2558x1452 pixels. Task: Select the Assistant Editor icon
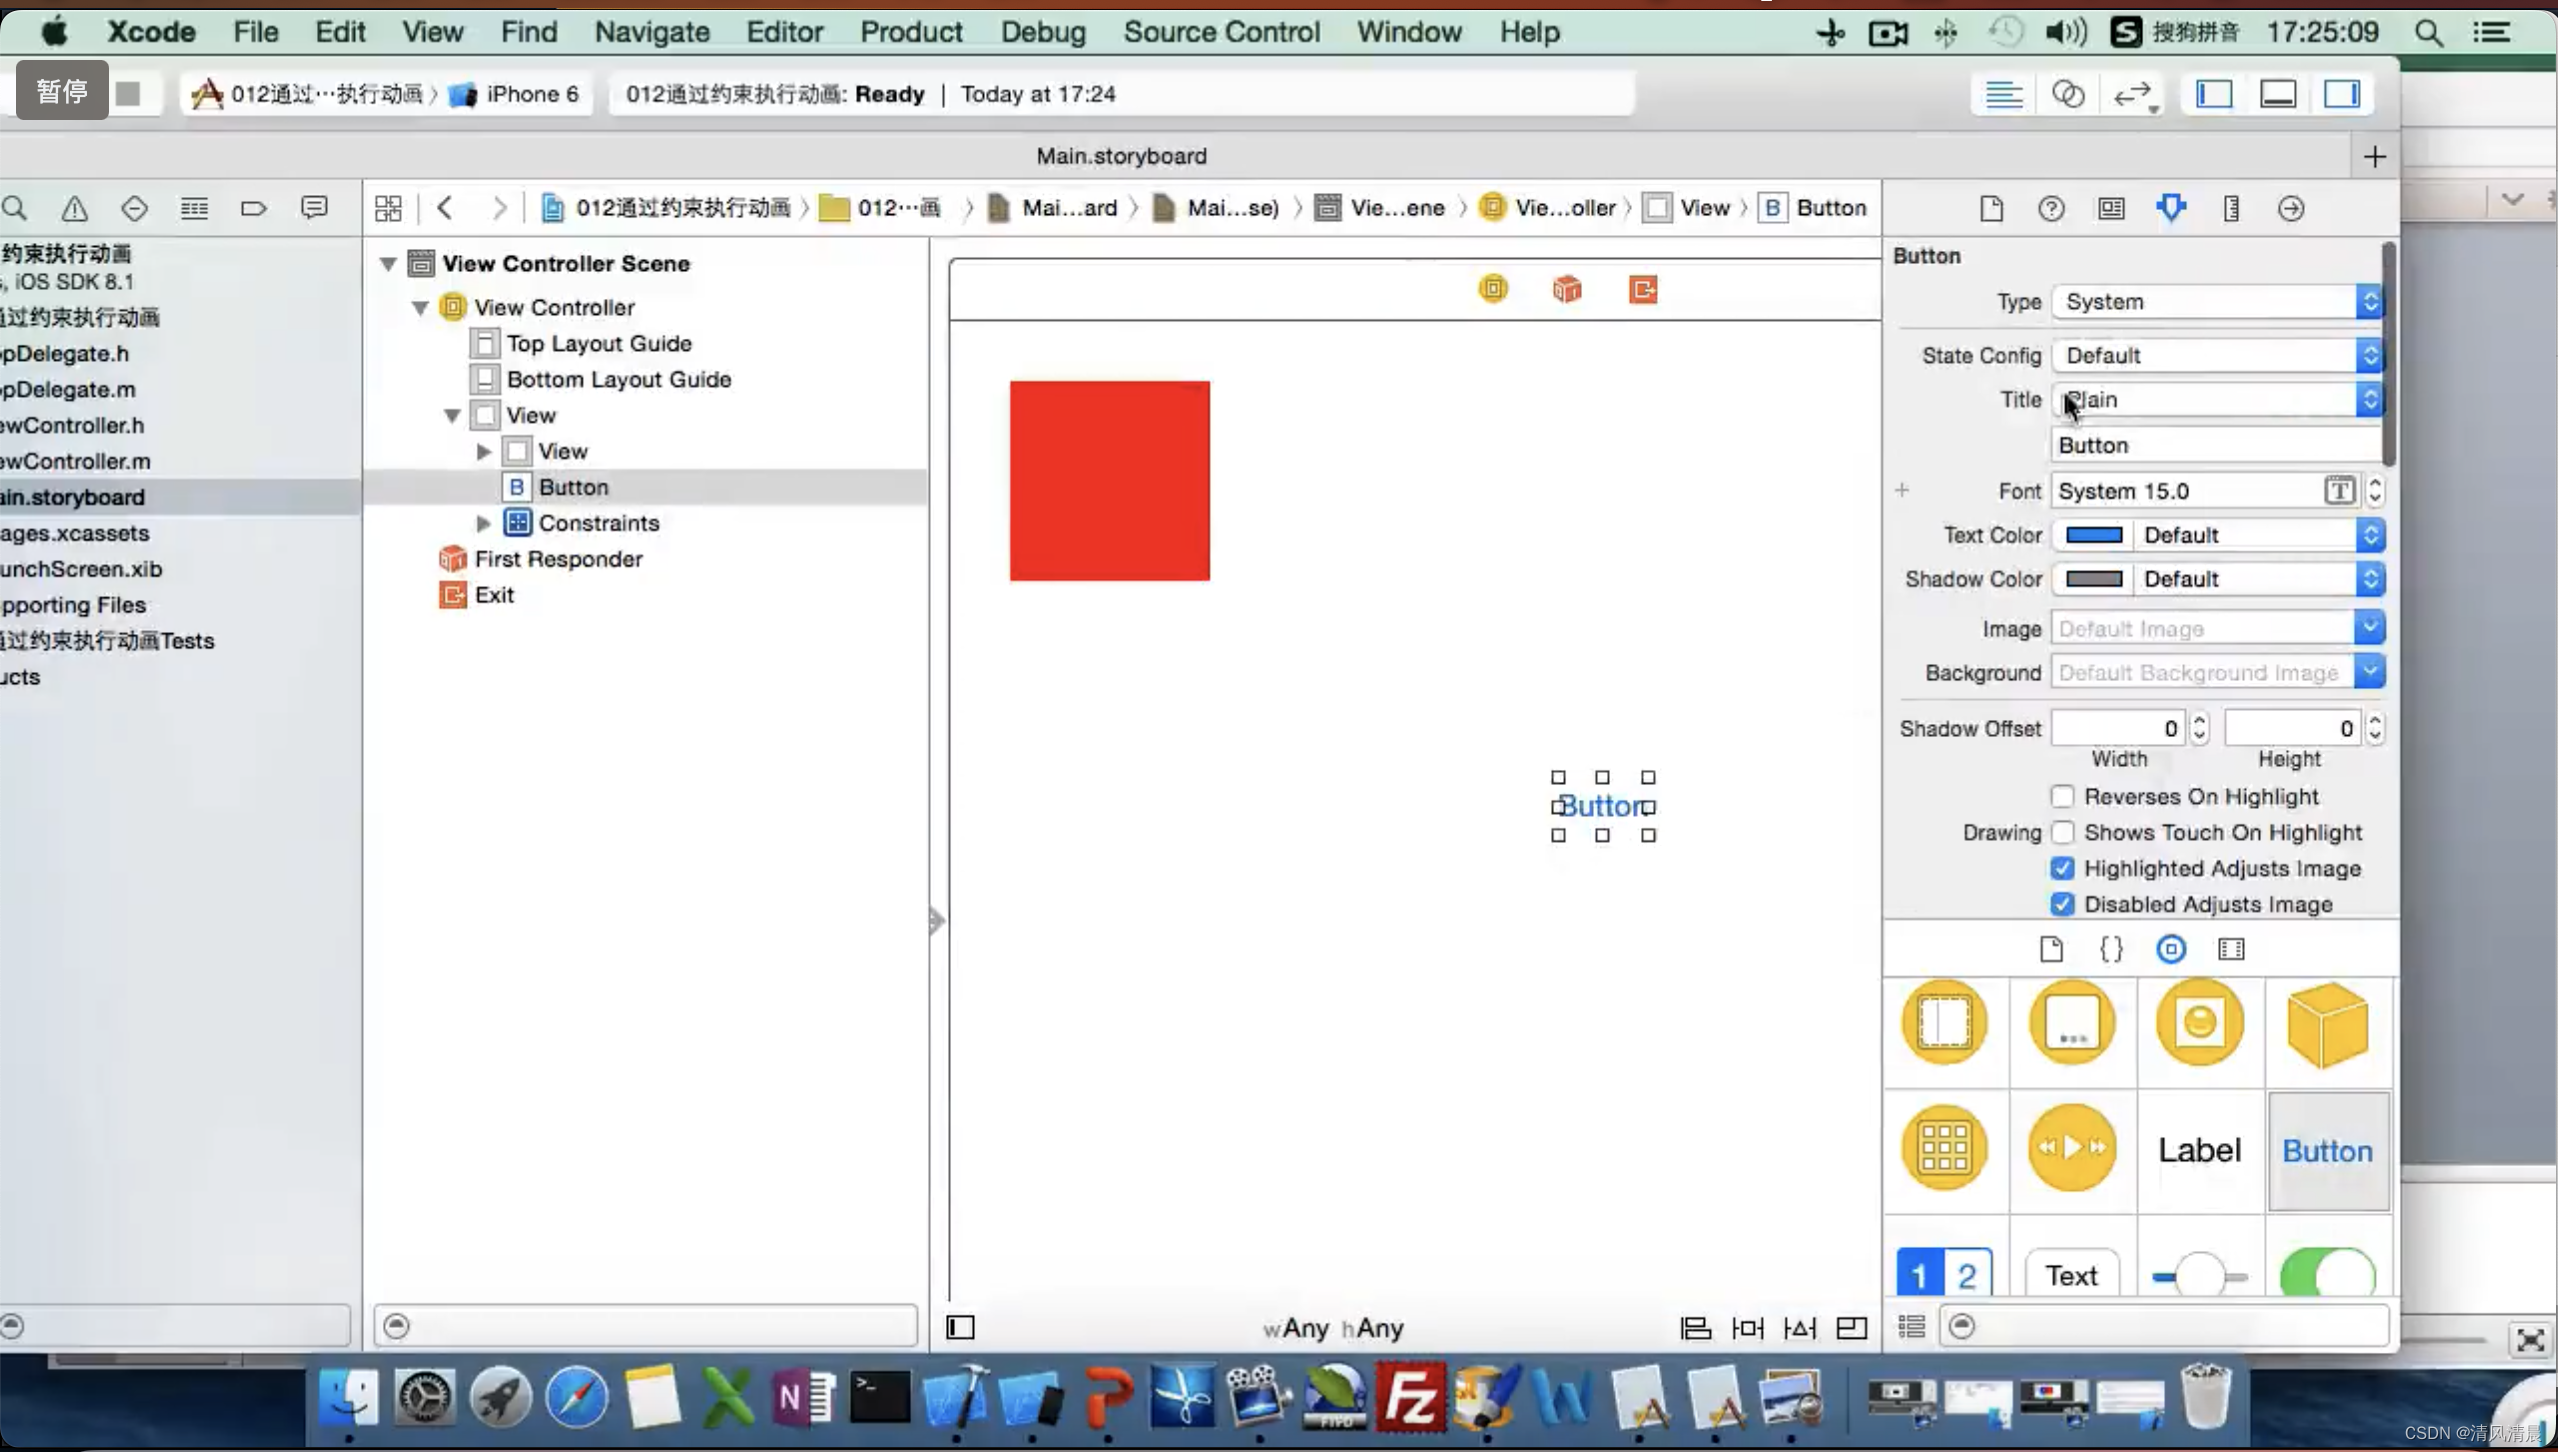2068,93
